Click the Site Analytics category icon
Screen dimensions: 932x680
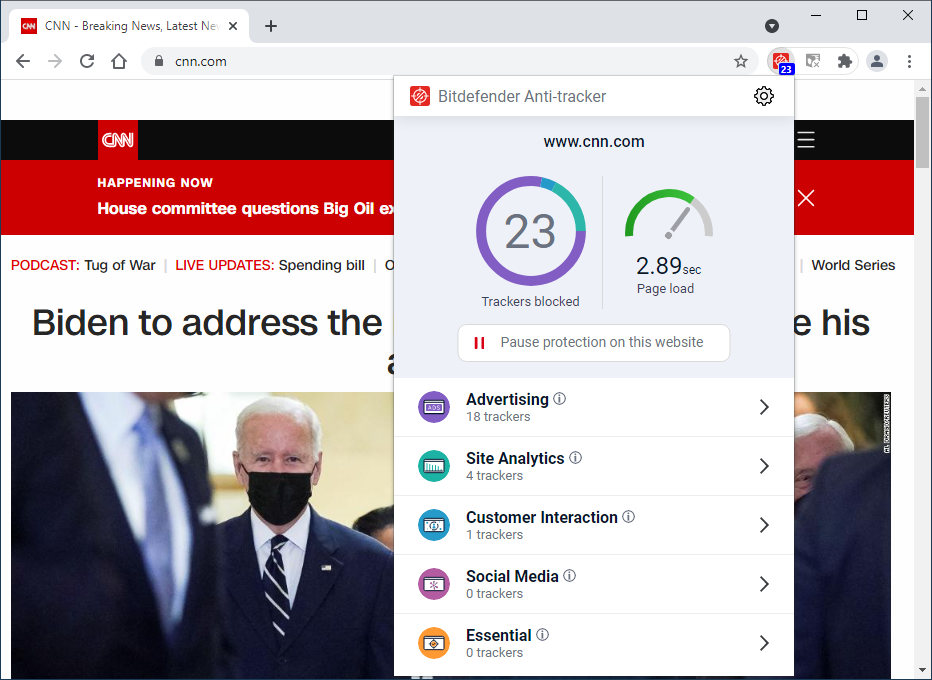coord(433,466)
